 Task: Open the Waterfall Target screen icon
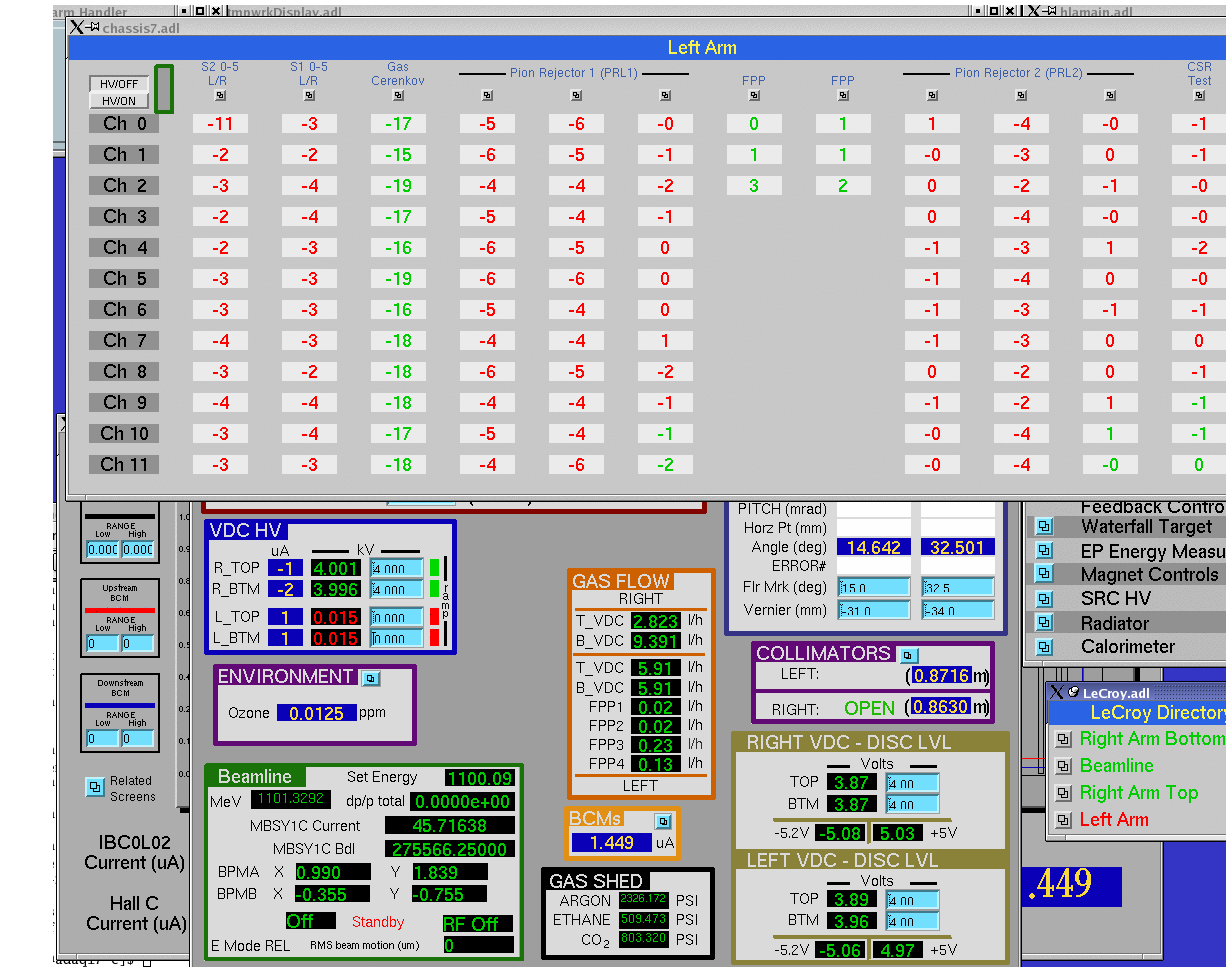pyautogui.click(x=1044, y=527)
